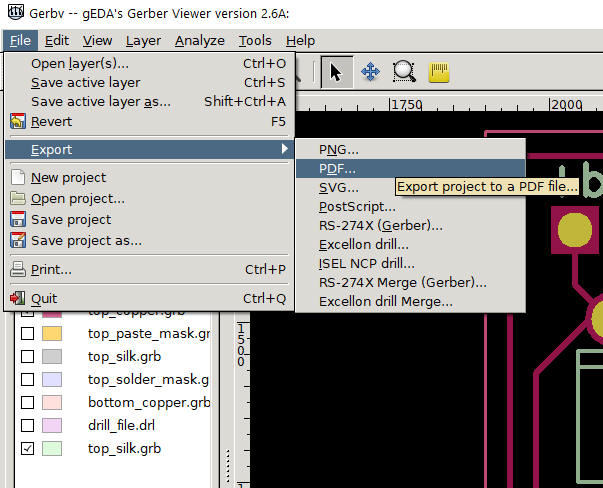The image size is (603, 488).
Task: Click the Quit exit icon
Action: point(17,298)
